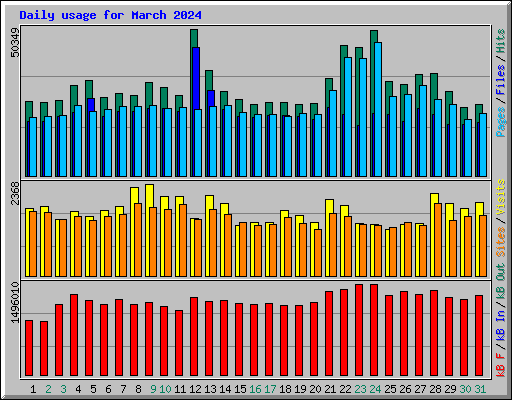Viewport: 512px width, 400px height.
Task: Click the Sites legend label
Action: (x=501, y=242)
